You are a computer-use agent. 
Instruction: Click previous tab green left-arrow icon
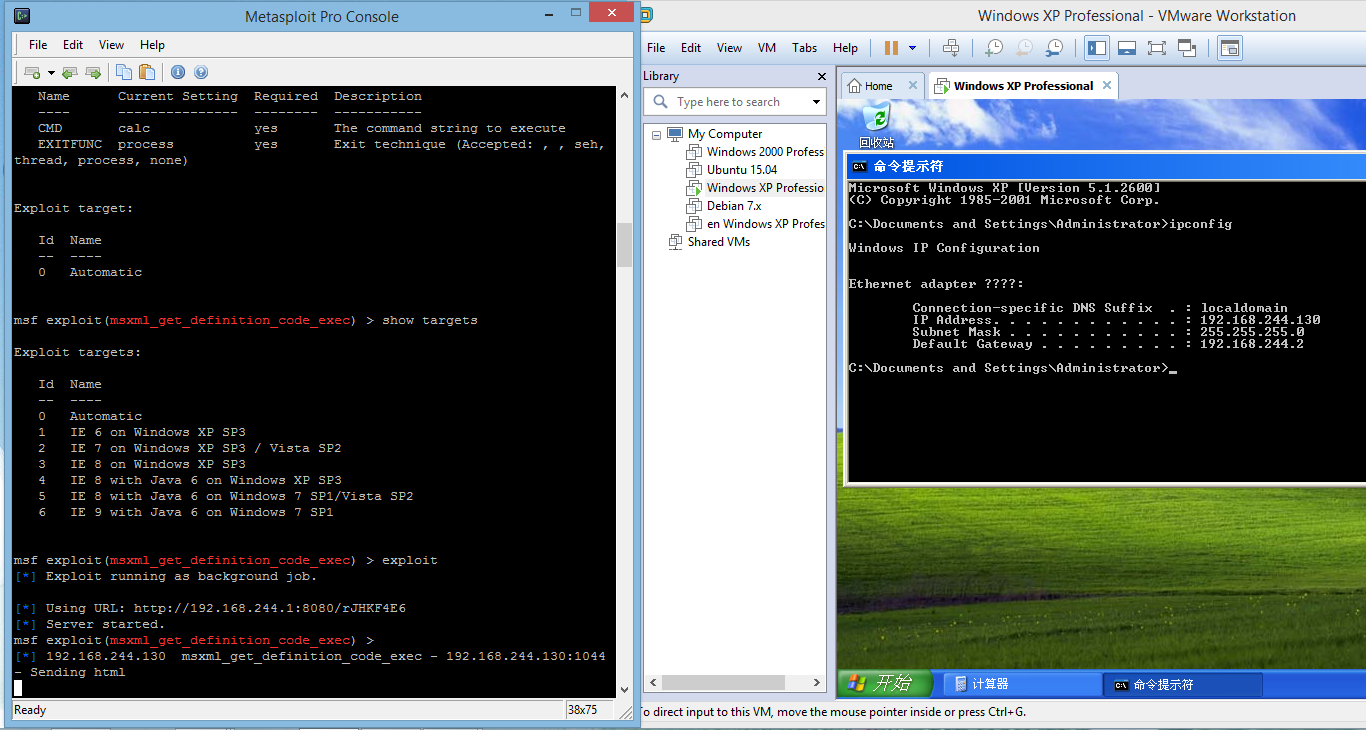pos(69,72)
